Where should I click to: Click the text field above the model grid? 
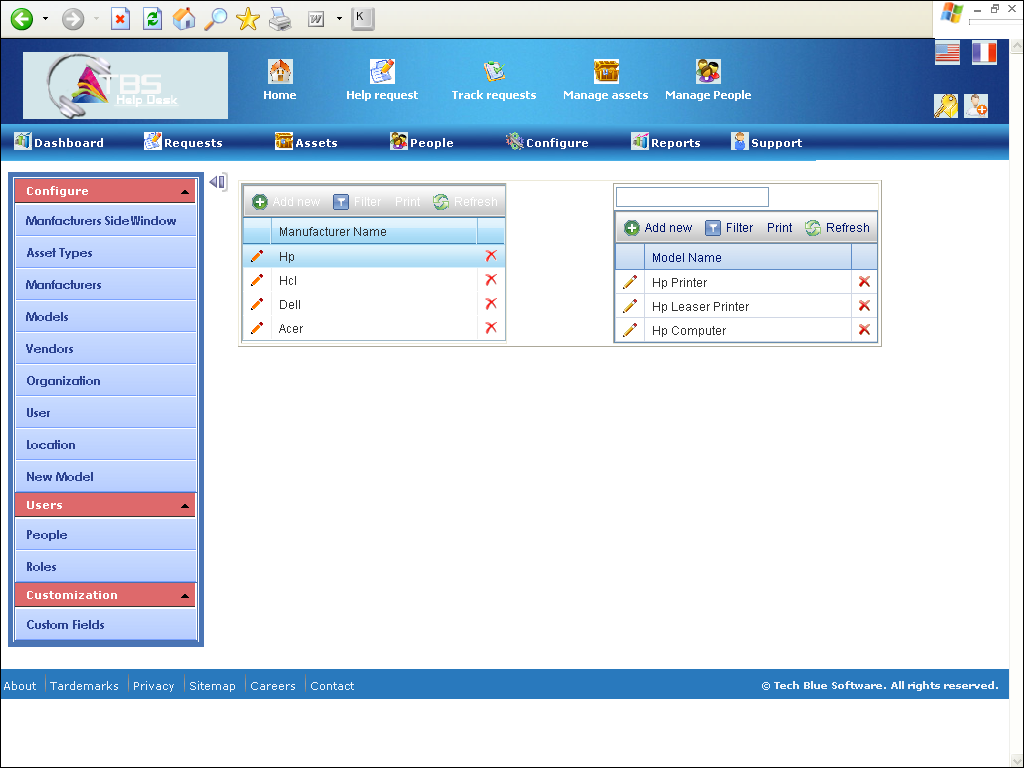pos(692,197)
